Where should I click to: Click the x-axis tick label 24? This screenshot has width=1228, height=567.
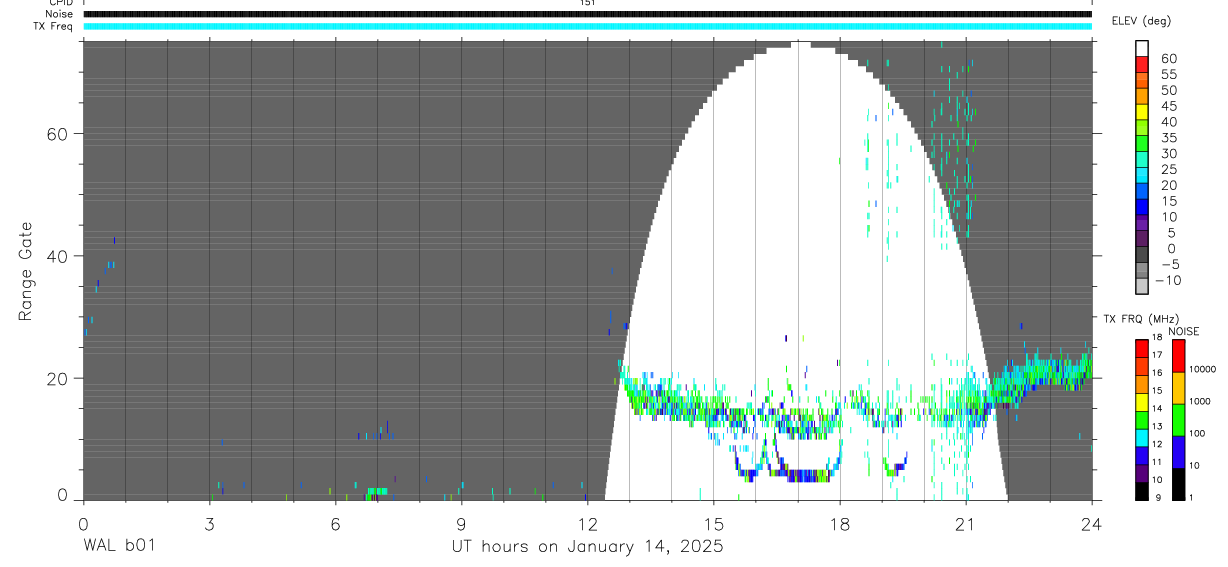pos(1092,523)
